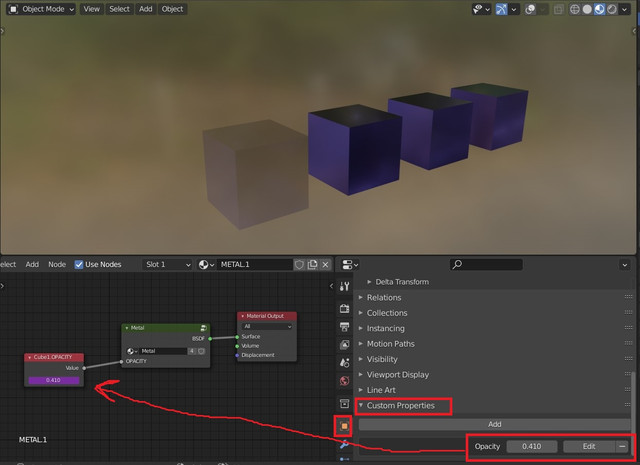Open the Add menu in the viewport

point(145,9)
